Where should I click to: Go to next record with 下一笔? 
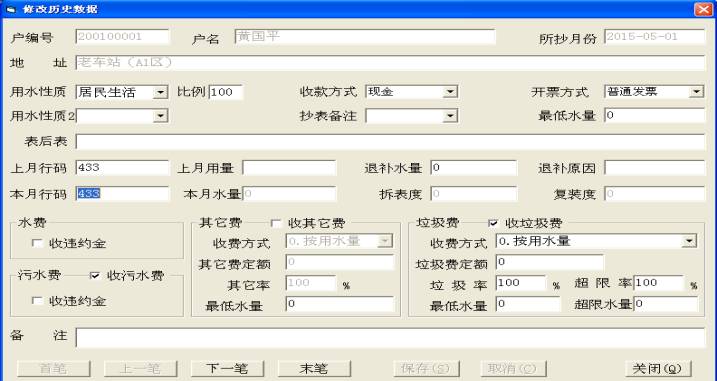point(227,369)
